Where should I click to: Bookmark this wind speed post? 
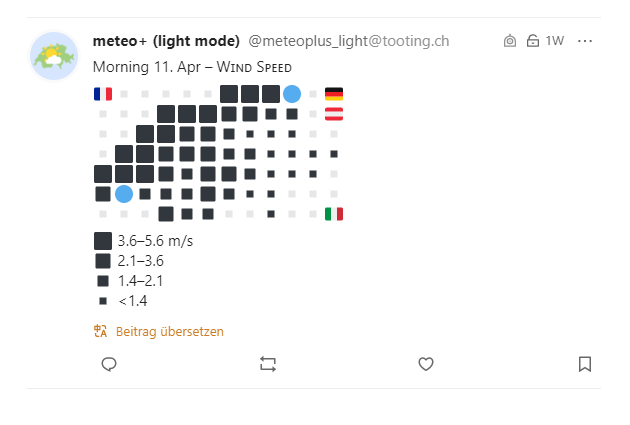tap(585, 364)
